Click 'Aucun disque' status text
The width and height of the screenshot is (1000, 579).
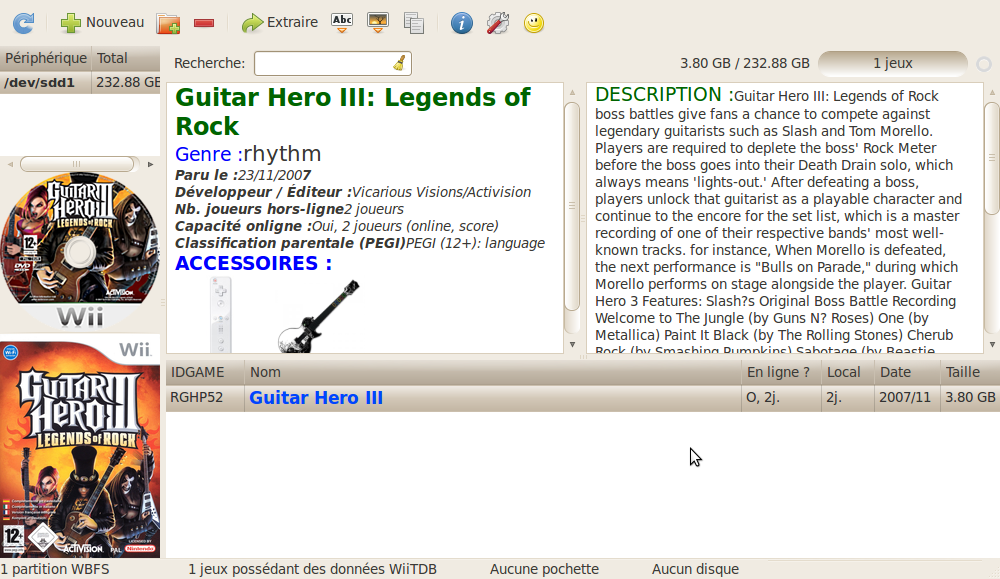pos(695,569)
